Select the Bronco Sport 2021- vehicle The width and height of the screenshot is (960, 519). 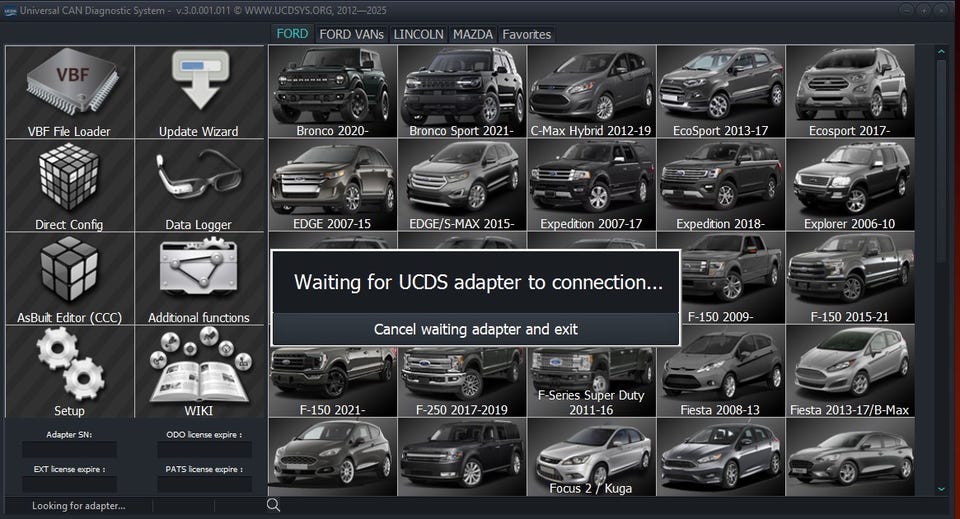click(462, 92)
